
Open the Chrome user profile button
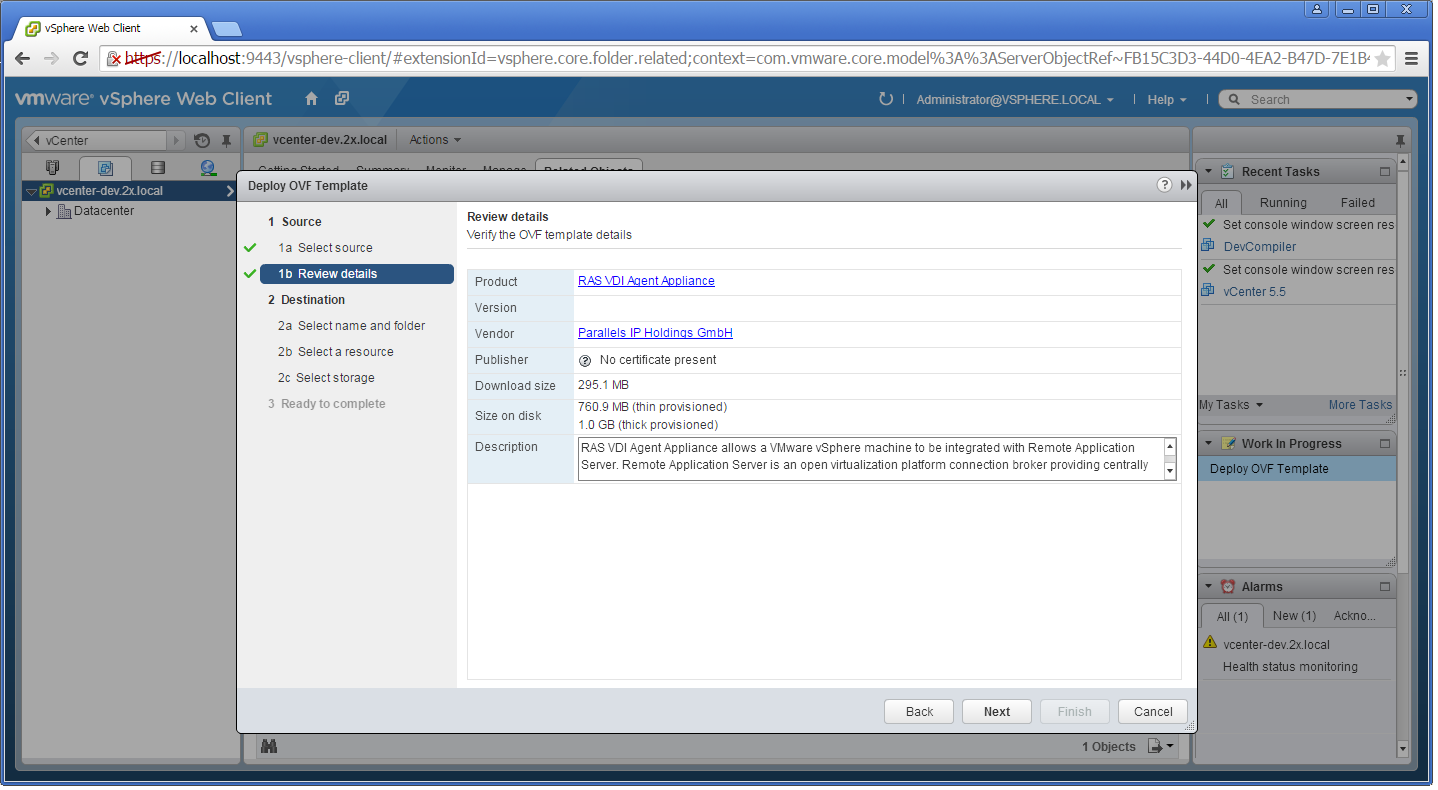(x=1317, y=9)
